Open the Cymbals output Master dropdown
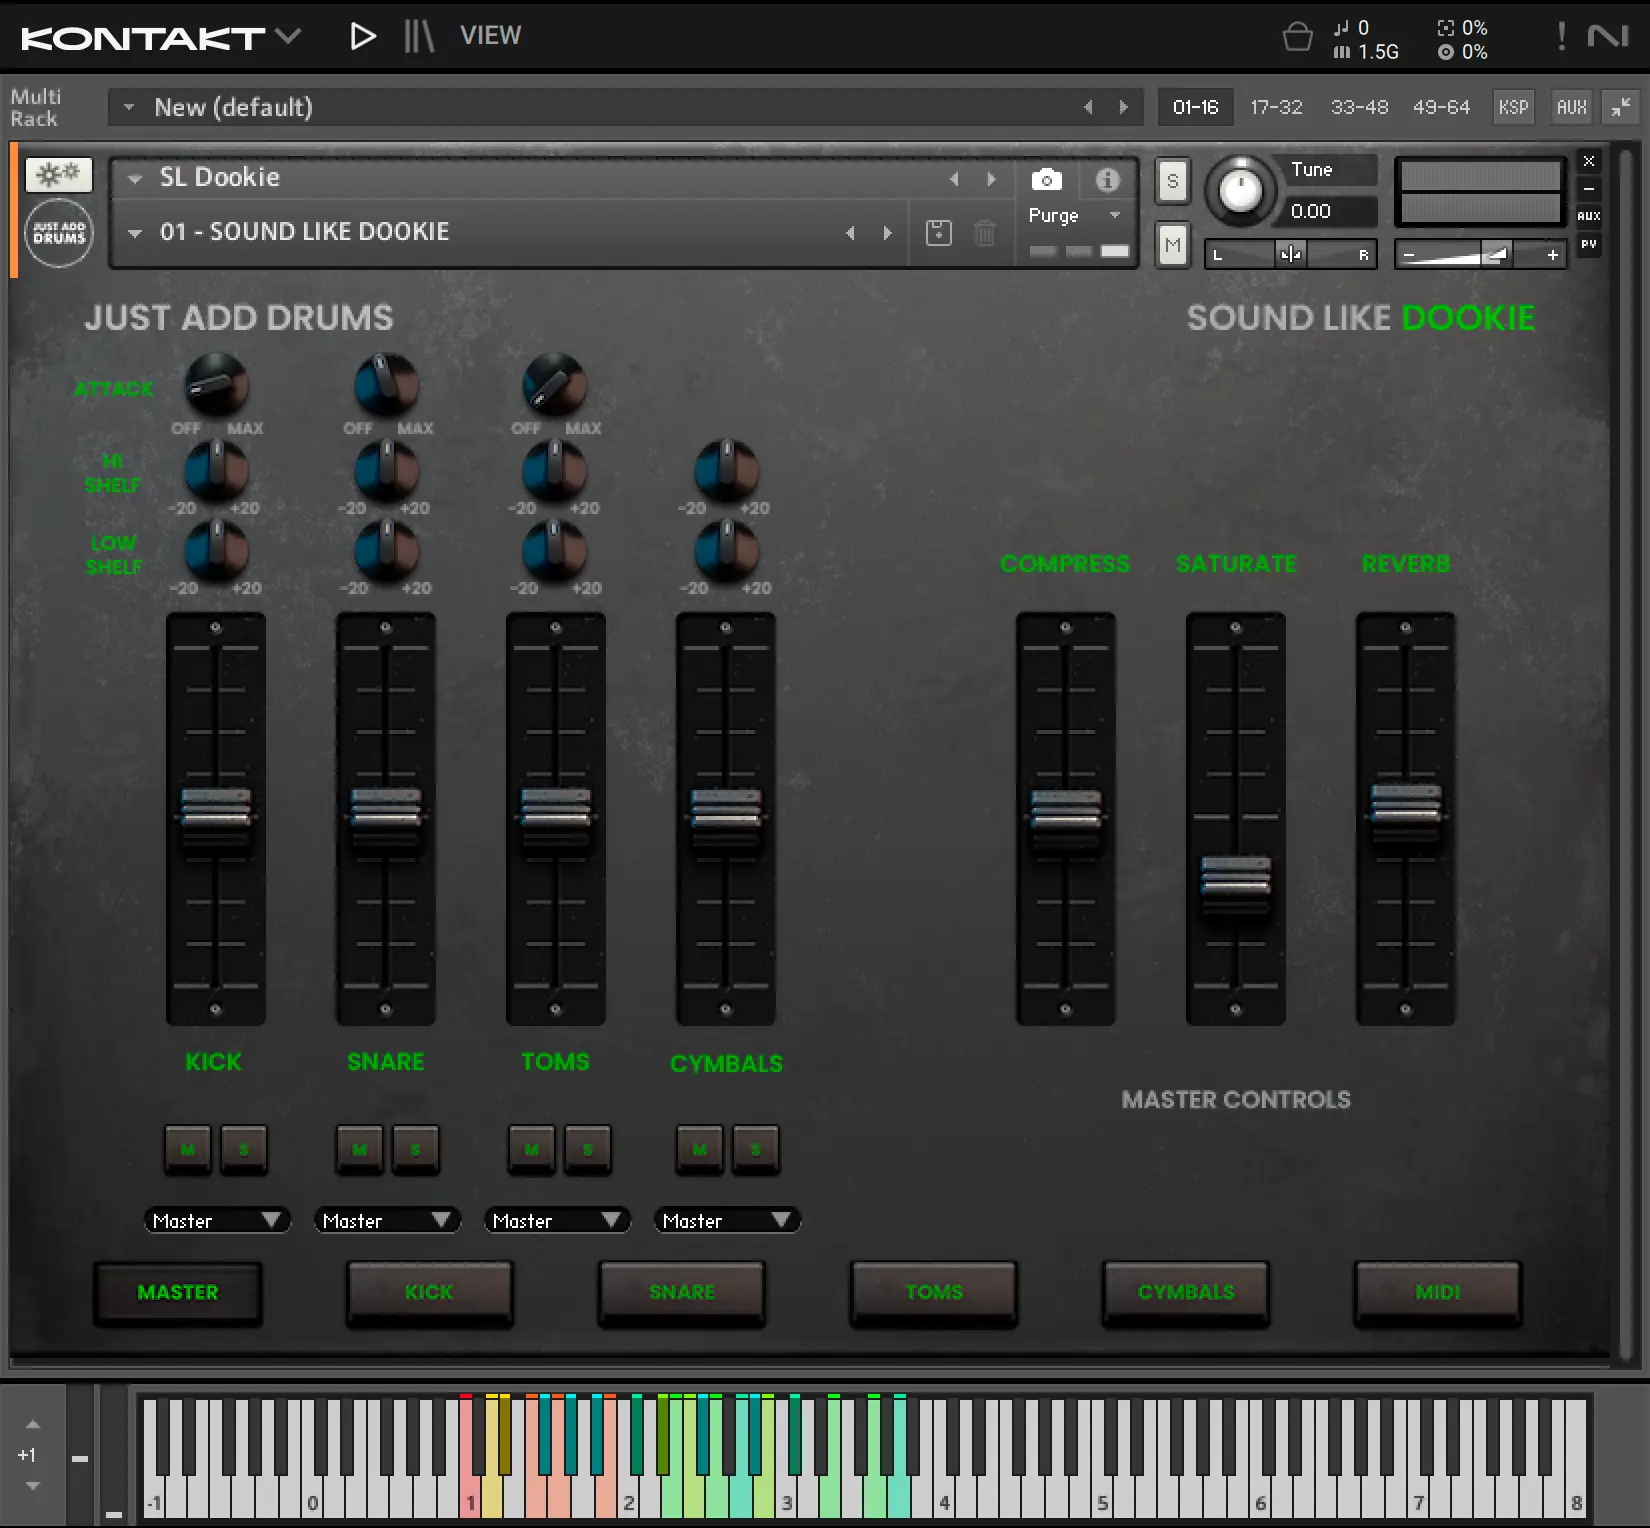This screenshot has height=1528, width=1650. [726, 1221]
